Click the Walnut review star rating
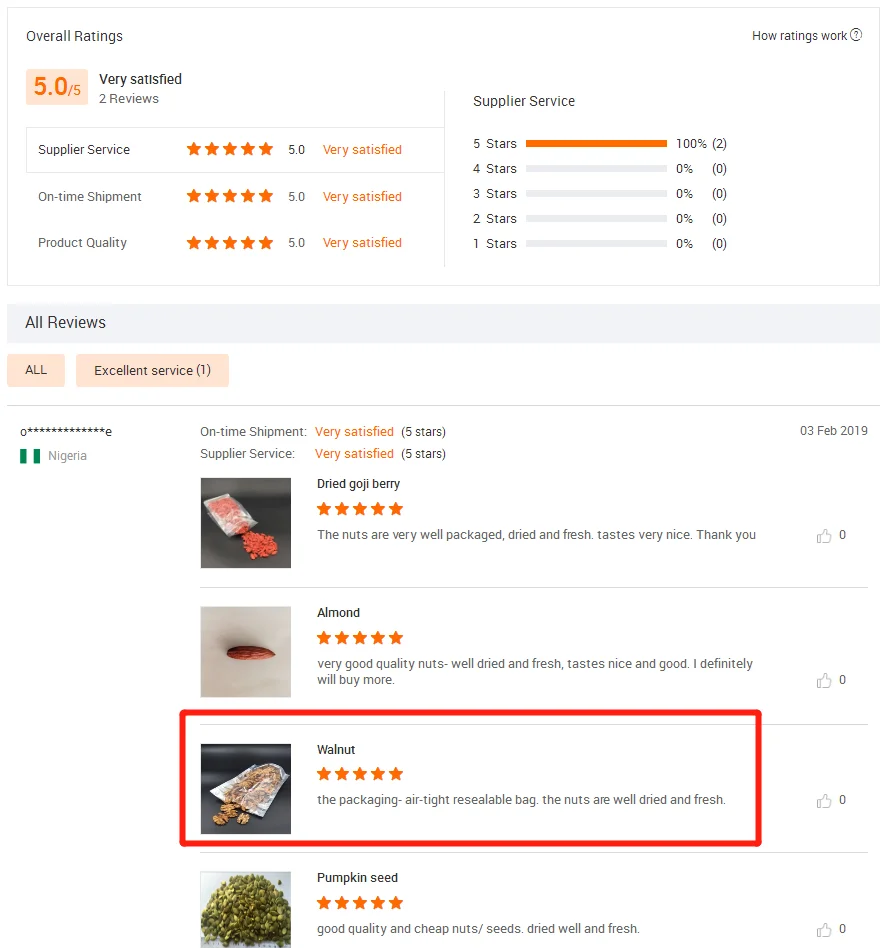 tap(360, 774)
